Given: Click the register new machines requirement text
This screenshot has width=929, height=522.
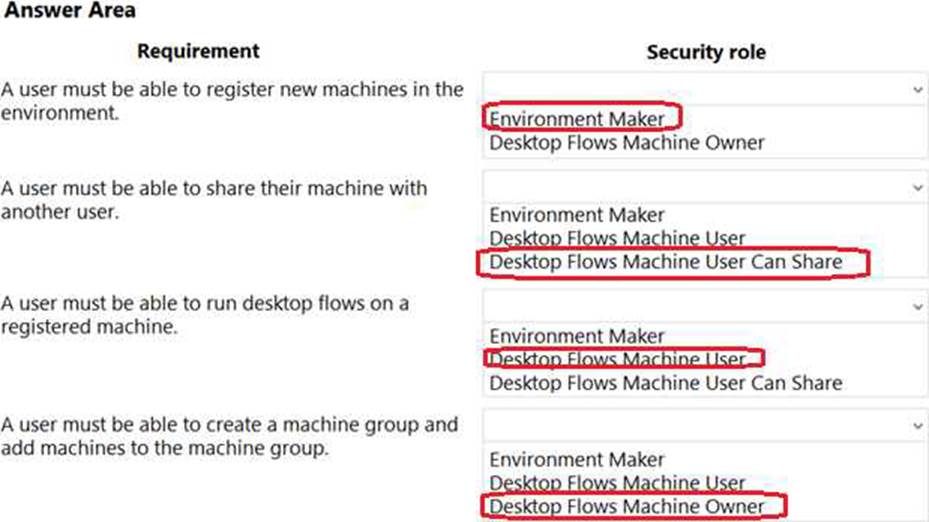Looking at the screenshot, I should [x=232, y=101].
